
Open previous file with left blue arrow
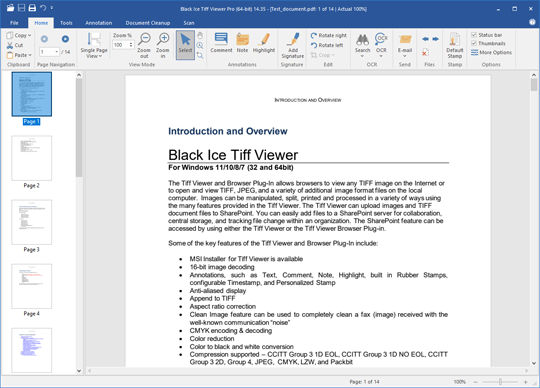tap(425, 39)
